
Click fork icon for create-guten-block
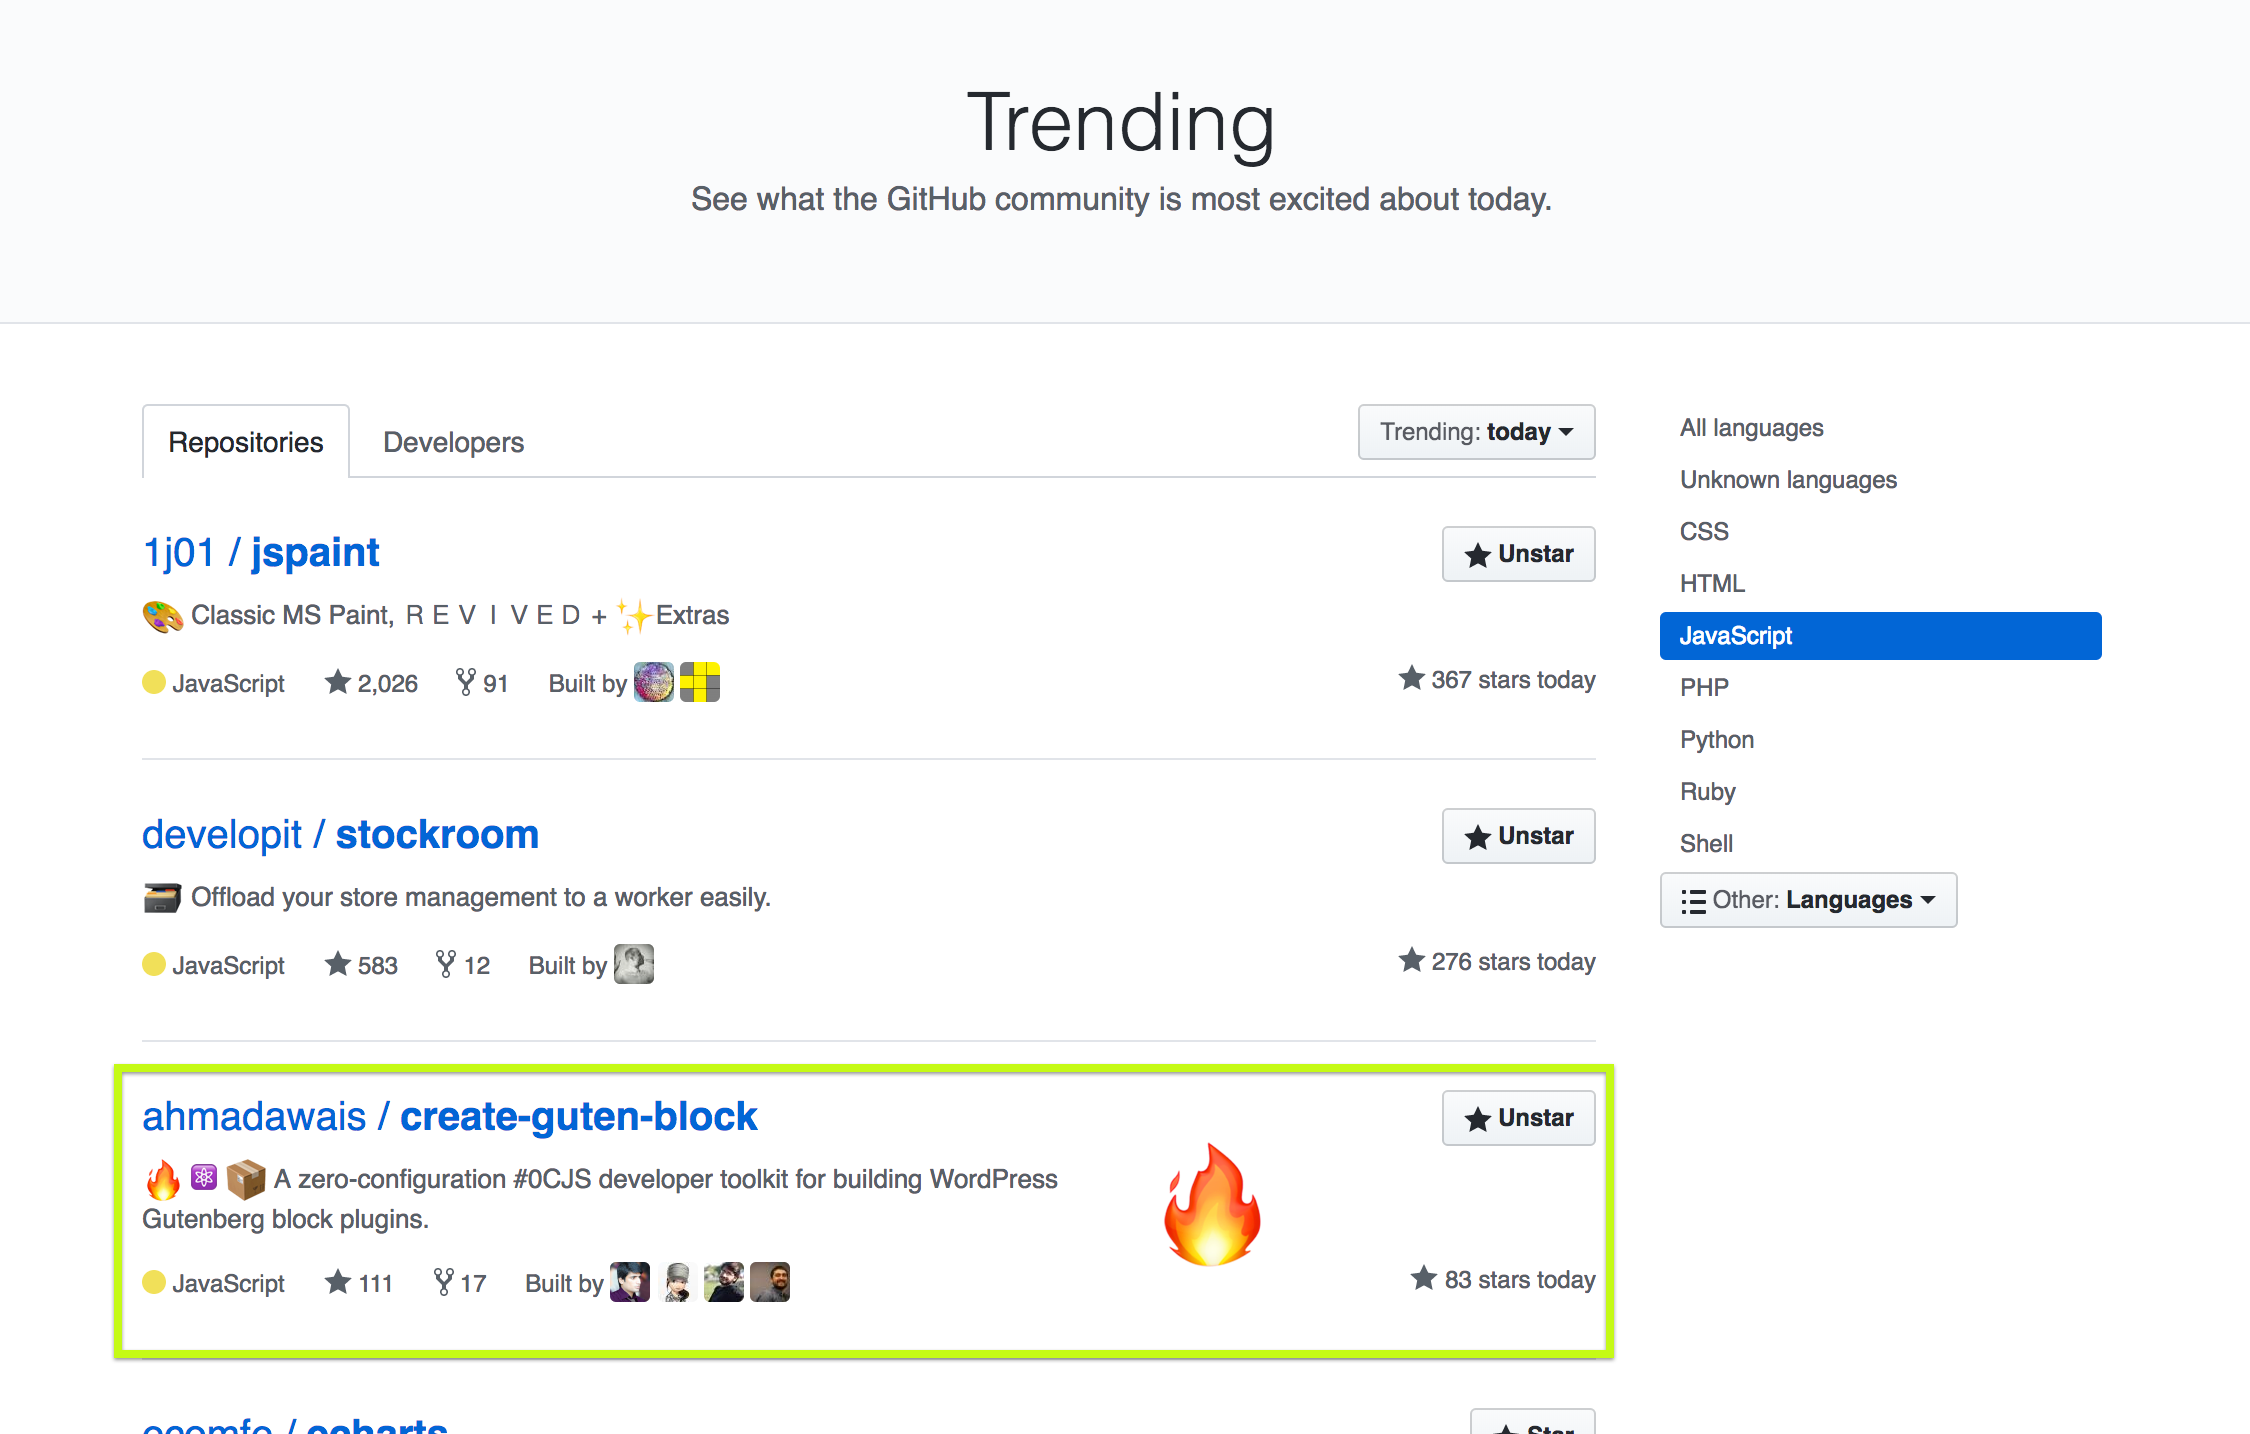(x=444, y=1282)
